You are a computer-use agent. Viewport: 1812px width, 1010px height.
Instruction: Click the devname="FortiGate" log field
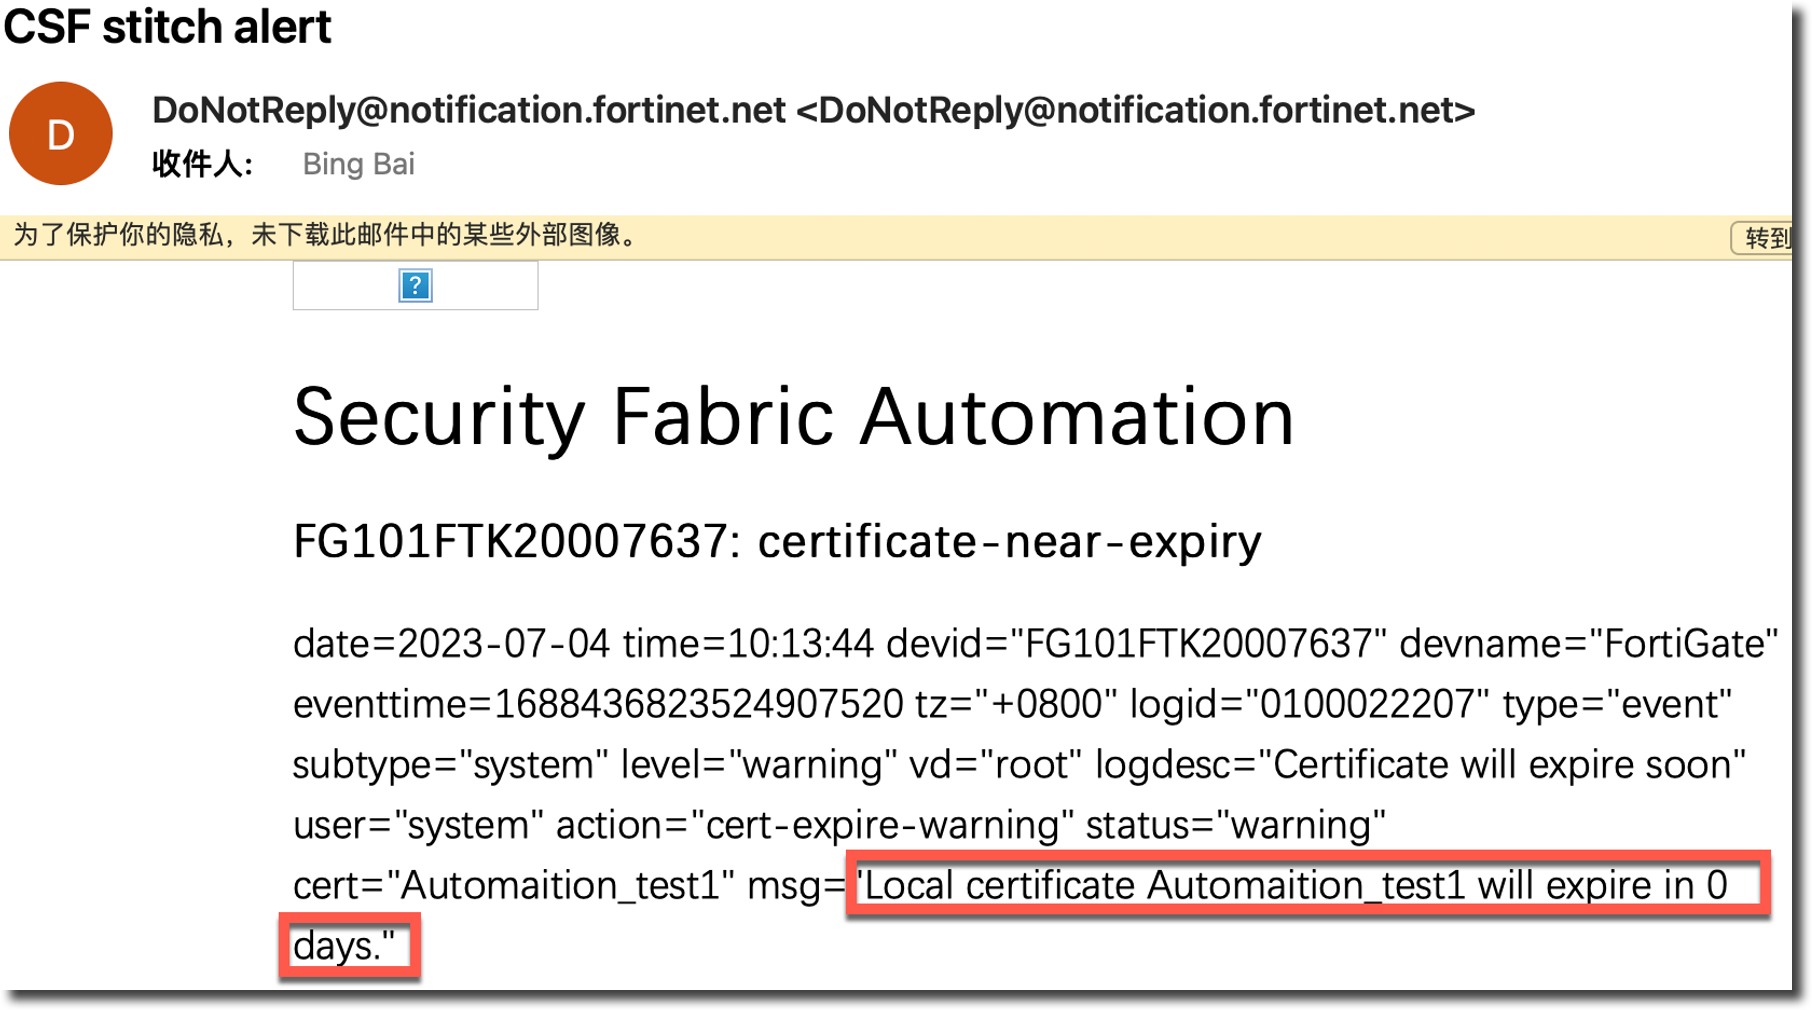click(x=1588, y=644)
